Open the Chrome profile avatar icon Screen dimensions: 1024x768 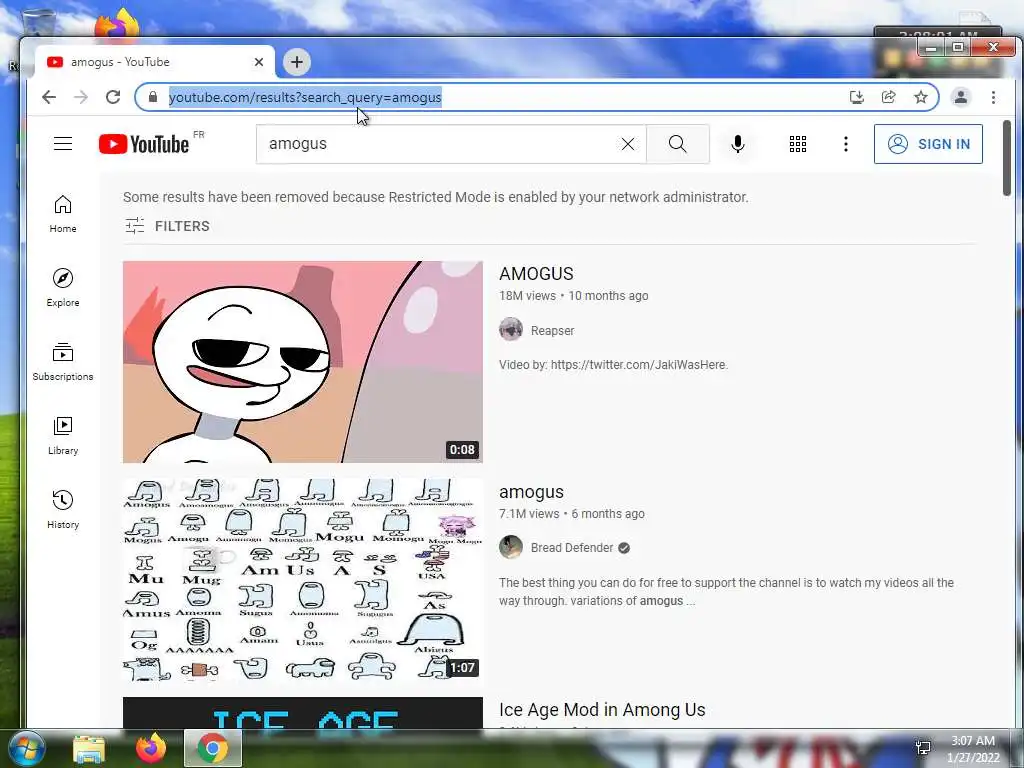(961, 97)
